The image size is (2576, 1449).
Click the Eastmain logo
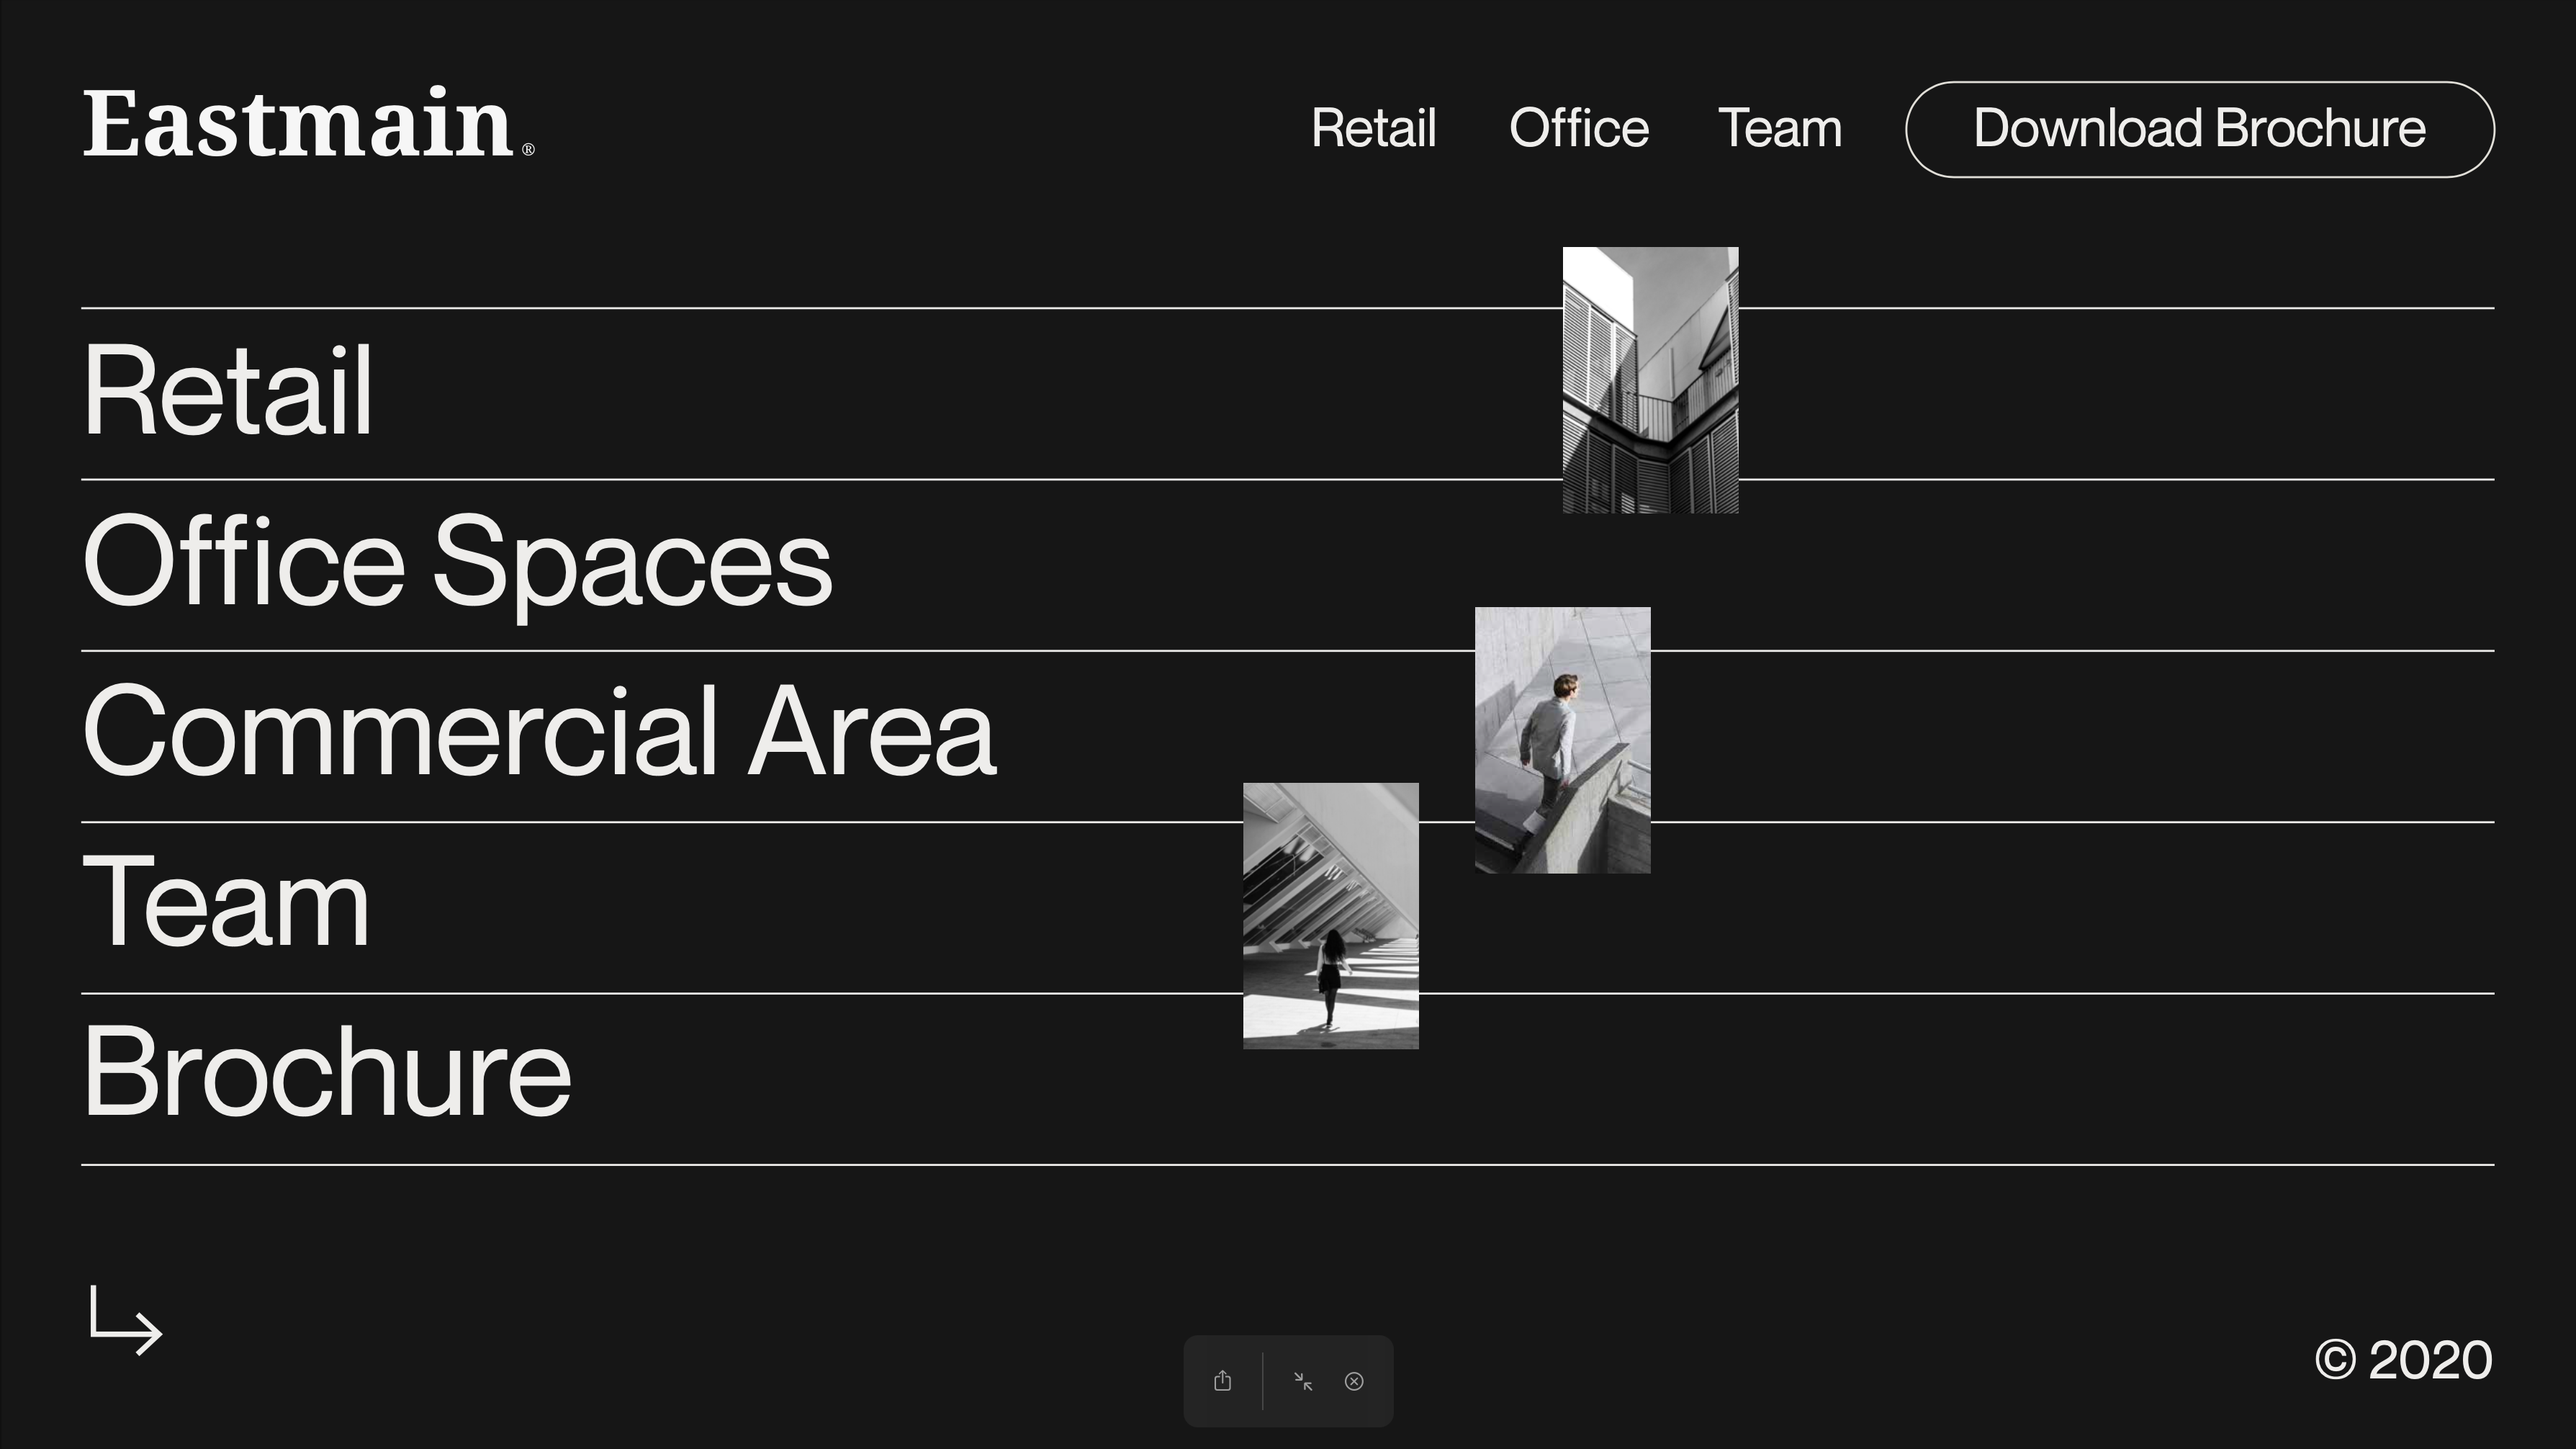pos(298,125)
